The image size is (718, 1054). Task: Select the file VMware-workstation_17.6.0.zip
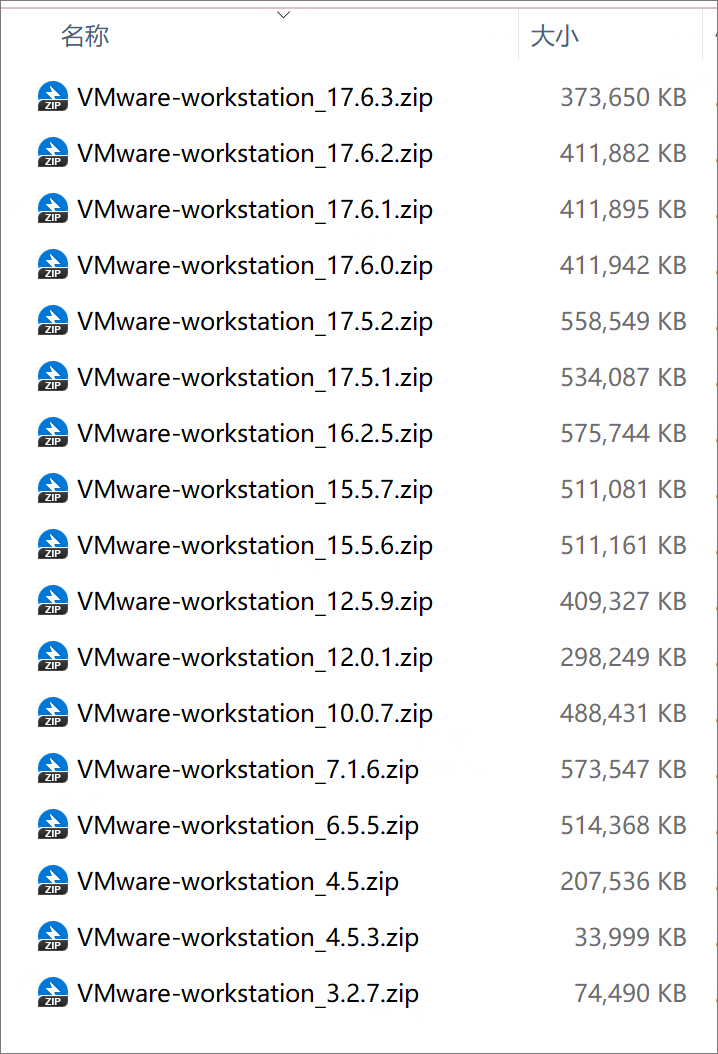(x=254, y=265)
